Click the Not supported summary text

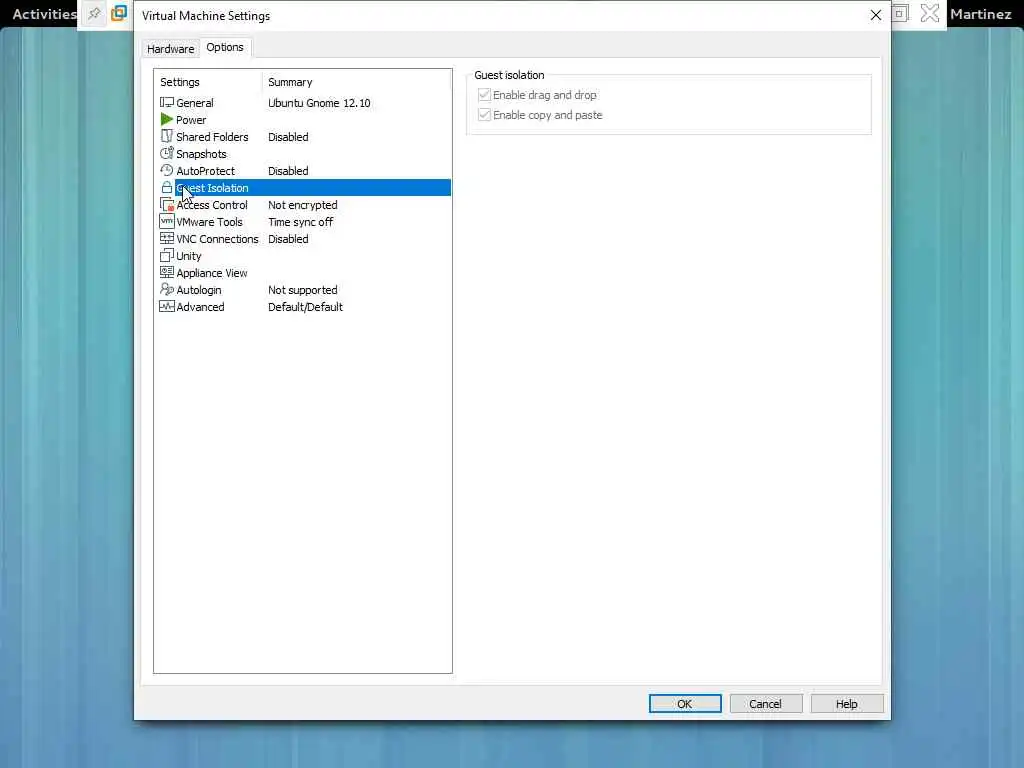click(x=302, y=289)
